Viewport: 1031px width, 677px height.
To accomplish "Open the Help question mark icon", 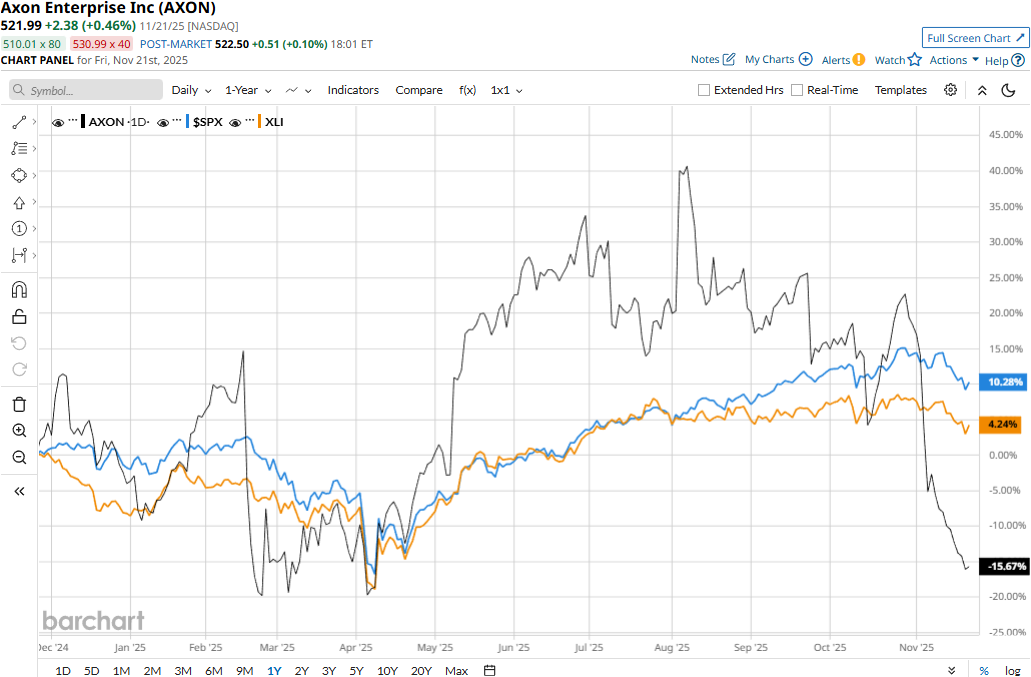I will coord(1018,60).
